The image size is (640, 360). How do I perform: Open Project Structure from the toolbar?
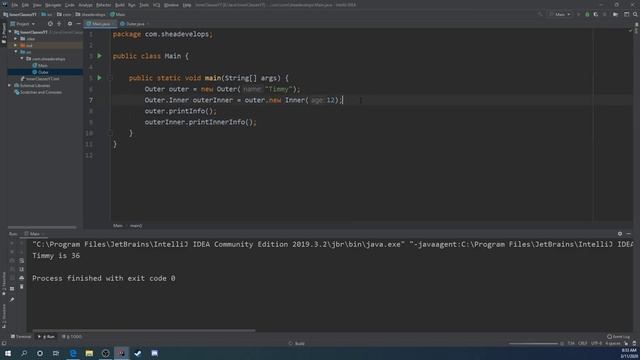[627, 14]
